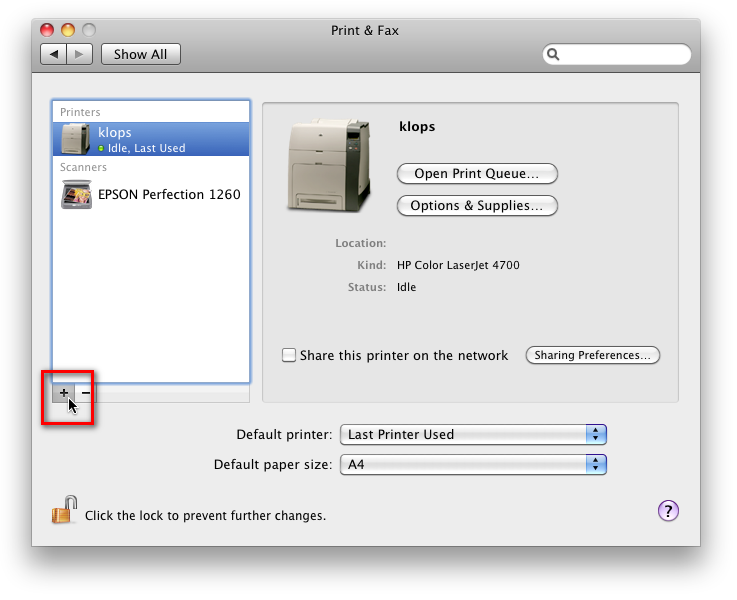Open help with the question mark button

[668, 511]
